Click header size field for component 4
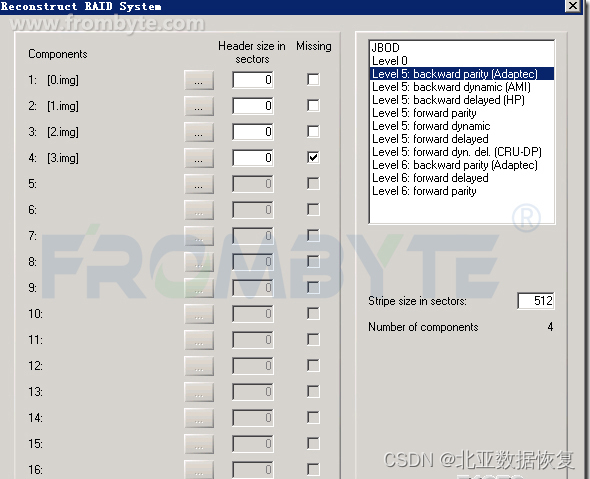The width and height of the screenshot is (590, 479). point(253,158)
